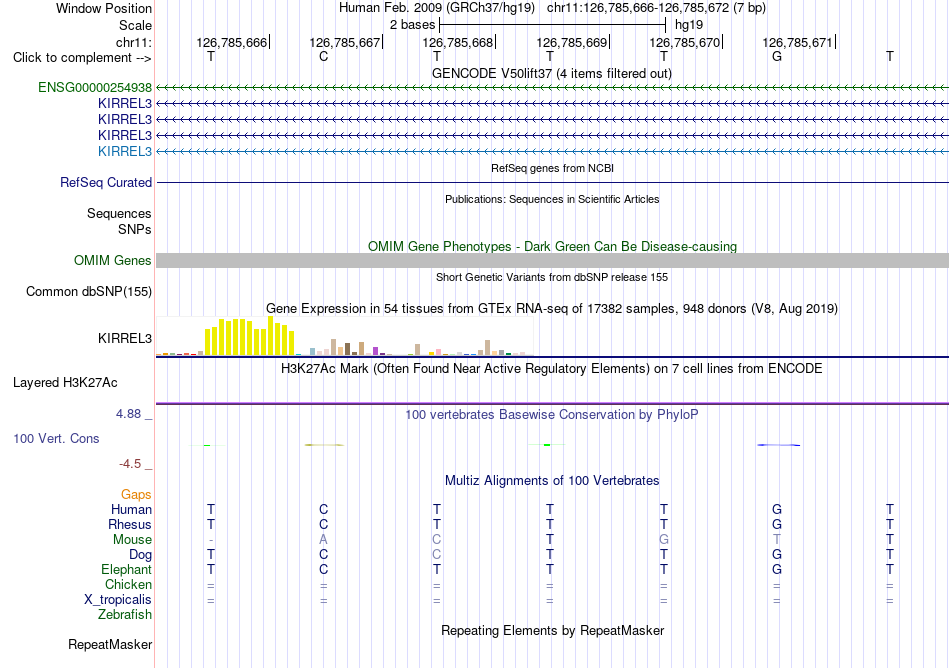Click the RepeatMasker track label

point(110,644)
